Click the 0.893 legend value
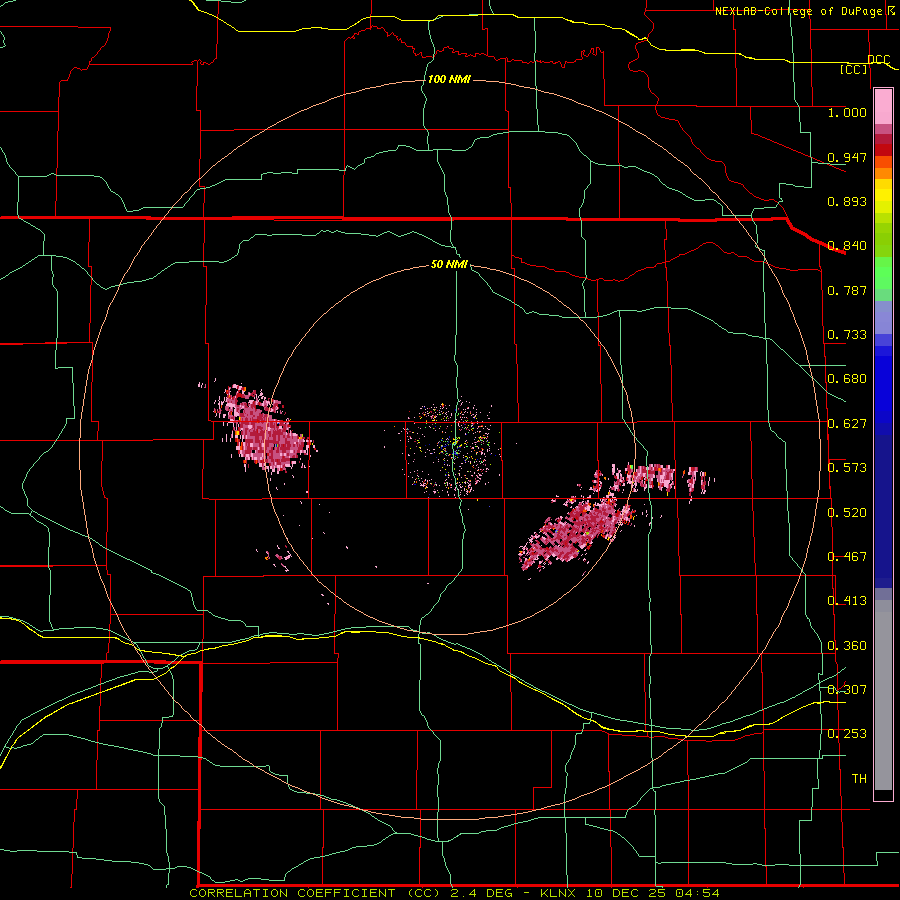 [x=847, y=201]
